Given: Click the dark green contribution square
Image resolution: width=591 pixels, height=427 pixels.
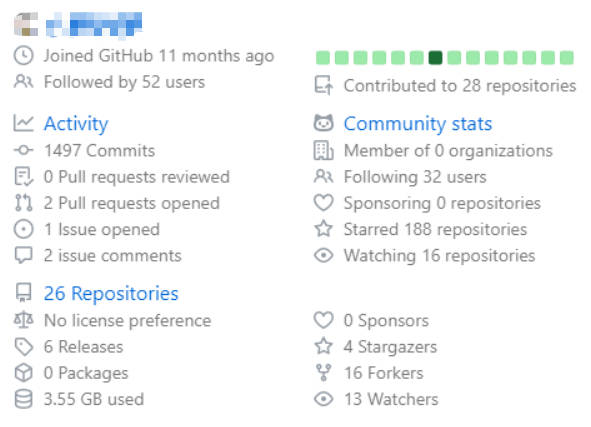Looking at the screenshot, I should coord(435,58).
